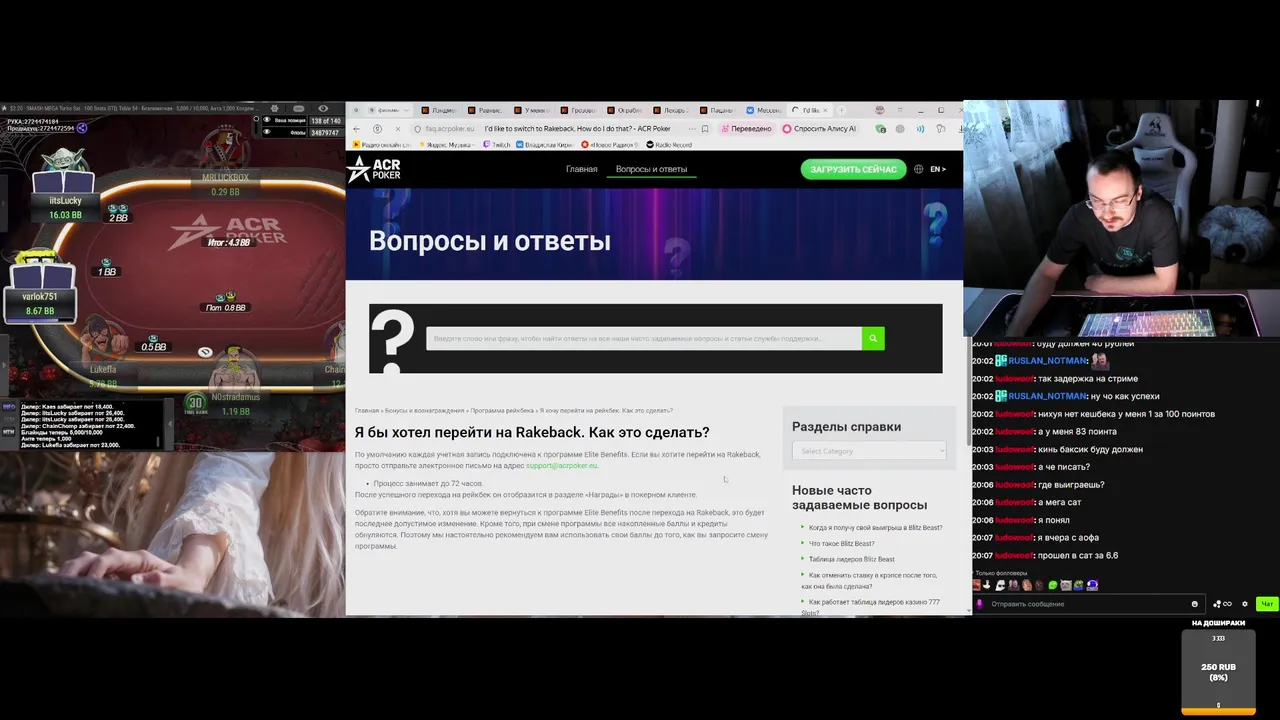Screen dimensions: 1280x720
Task: Click the green search magnifier button
Action: 873,338
